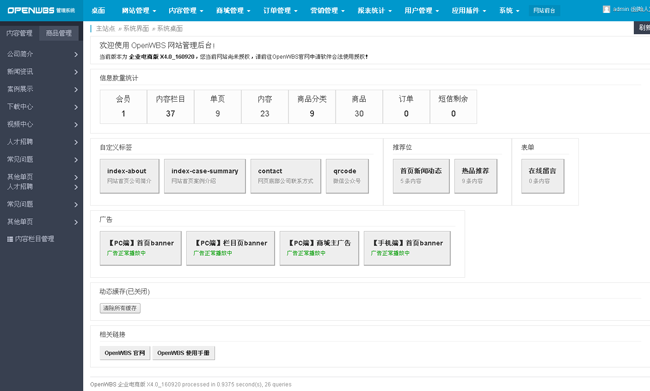Screen dimensions: 650x391
Task: Open the 首页新闻动态 recommendation slot
Action: tap(421, 176)
